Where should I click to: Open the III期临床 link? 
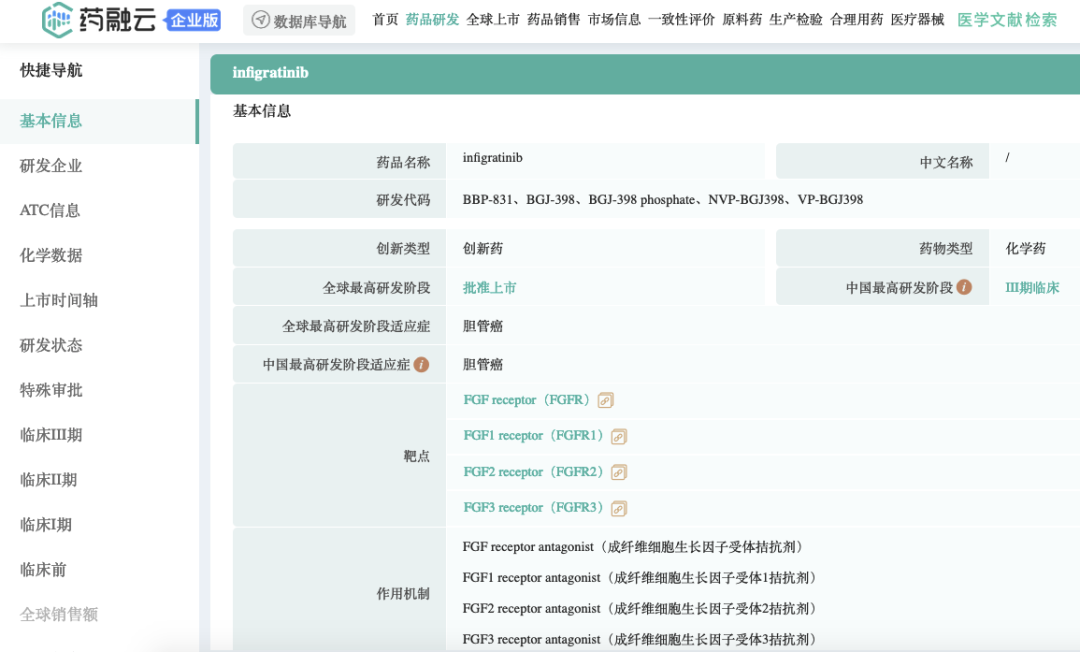(x=1032, y=287)
